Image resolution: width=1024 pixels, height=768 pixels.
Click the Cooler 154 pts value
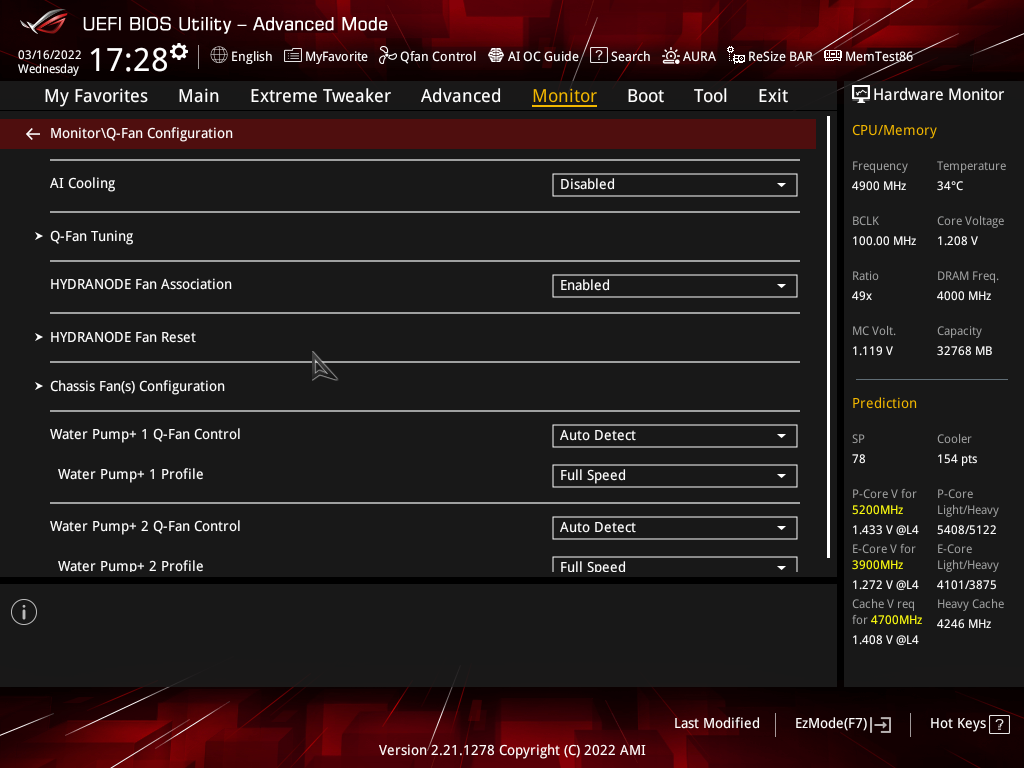[957, 459]
